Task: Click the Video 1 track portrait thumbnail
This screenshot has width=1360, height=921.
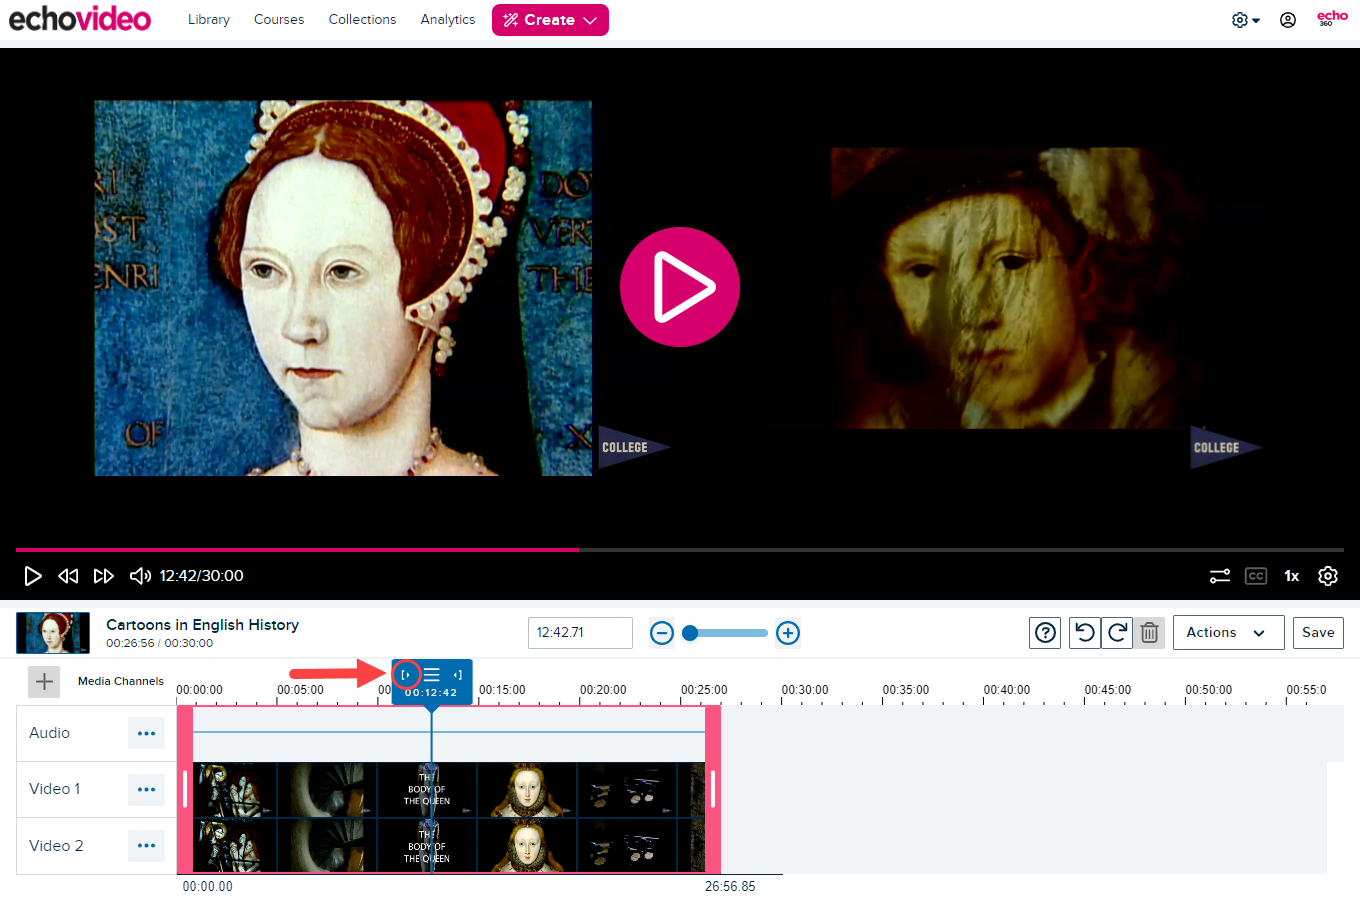Action: [527, 790]
